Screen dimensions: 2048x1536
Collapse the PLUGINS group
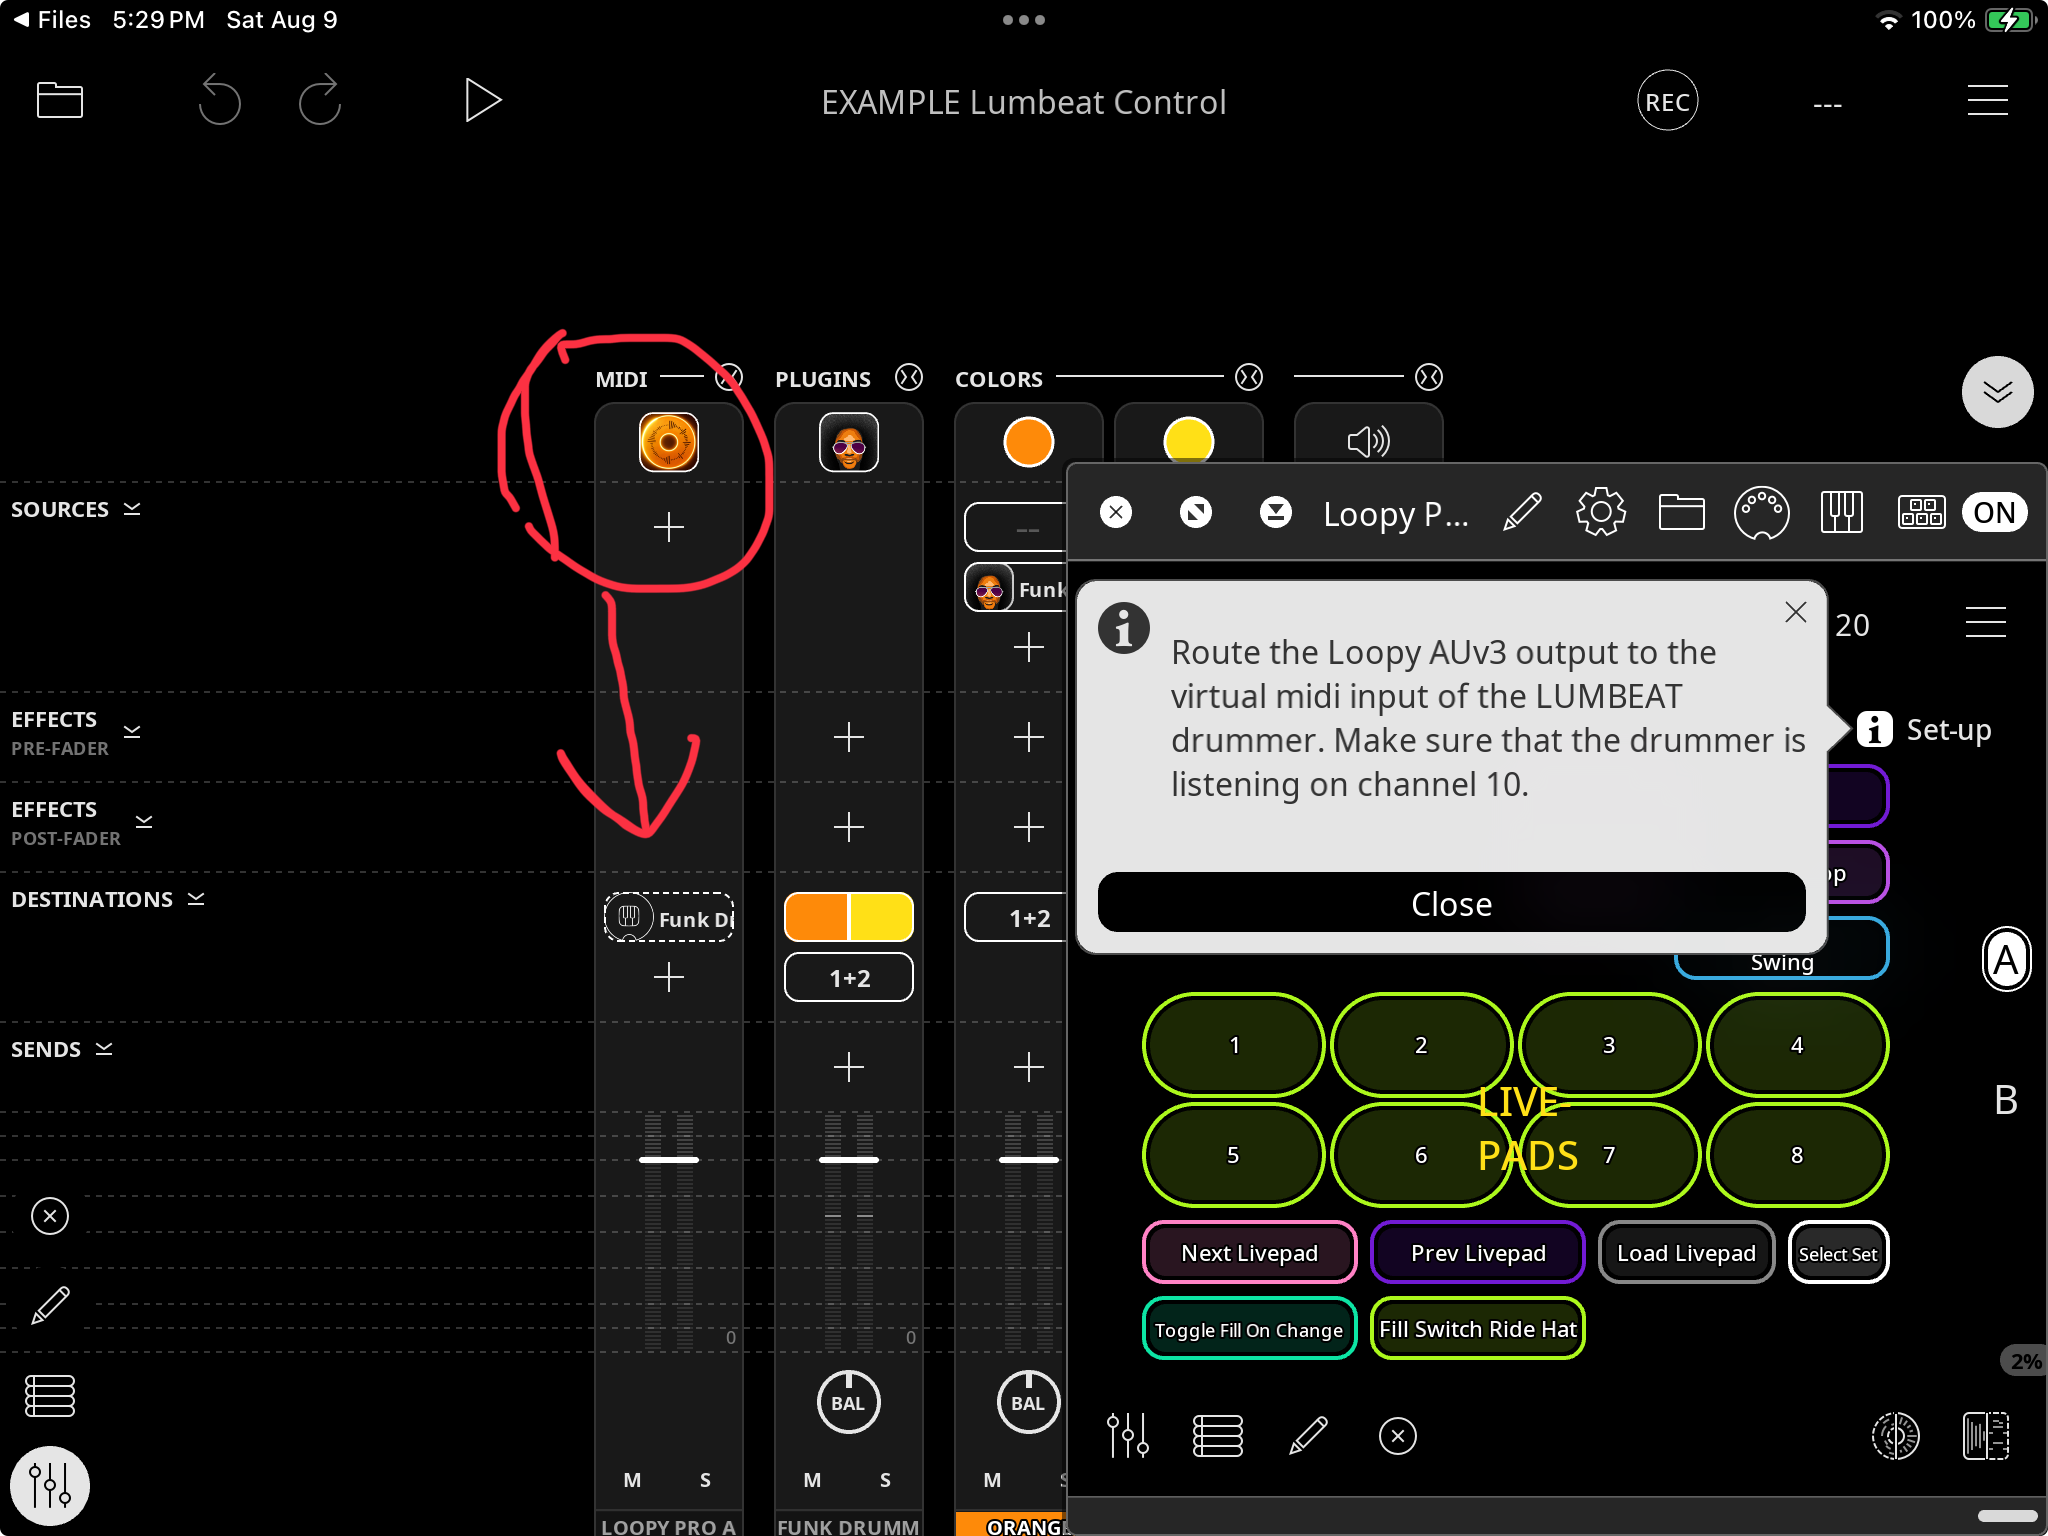coord(909,377)
